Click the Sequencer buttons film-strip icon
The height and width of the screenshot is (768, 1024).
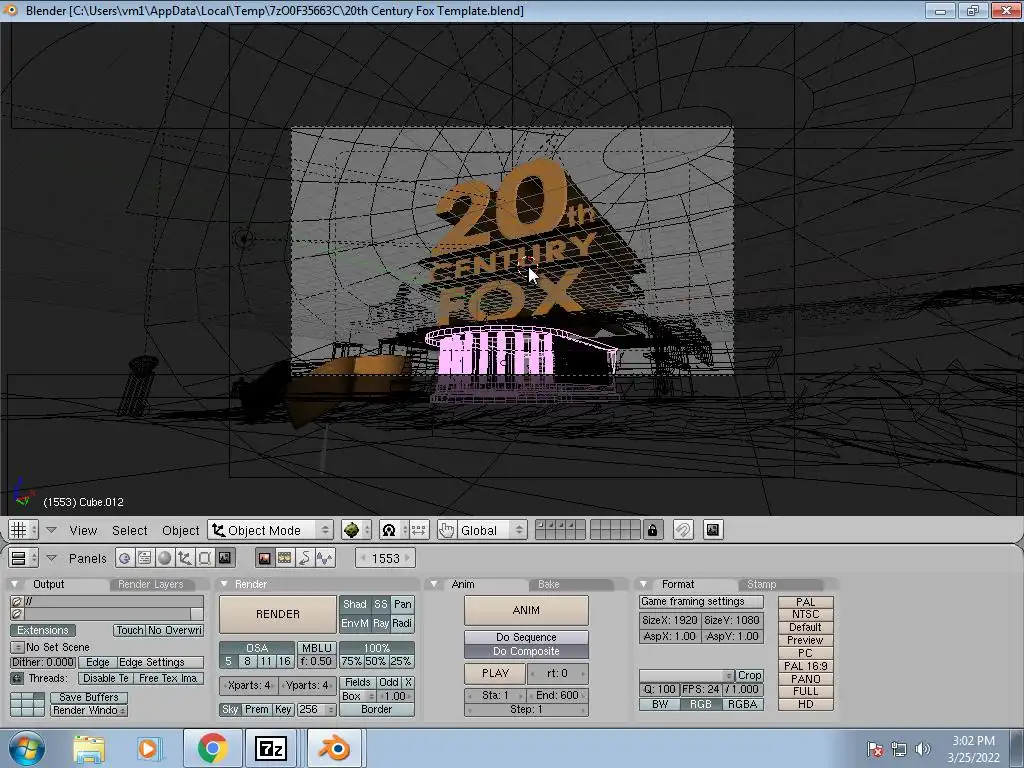click(285, 558)
